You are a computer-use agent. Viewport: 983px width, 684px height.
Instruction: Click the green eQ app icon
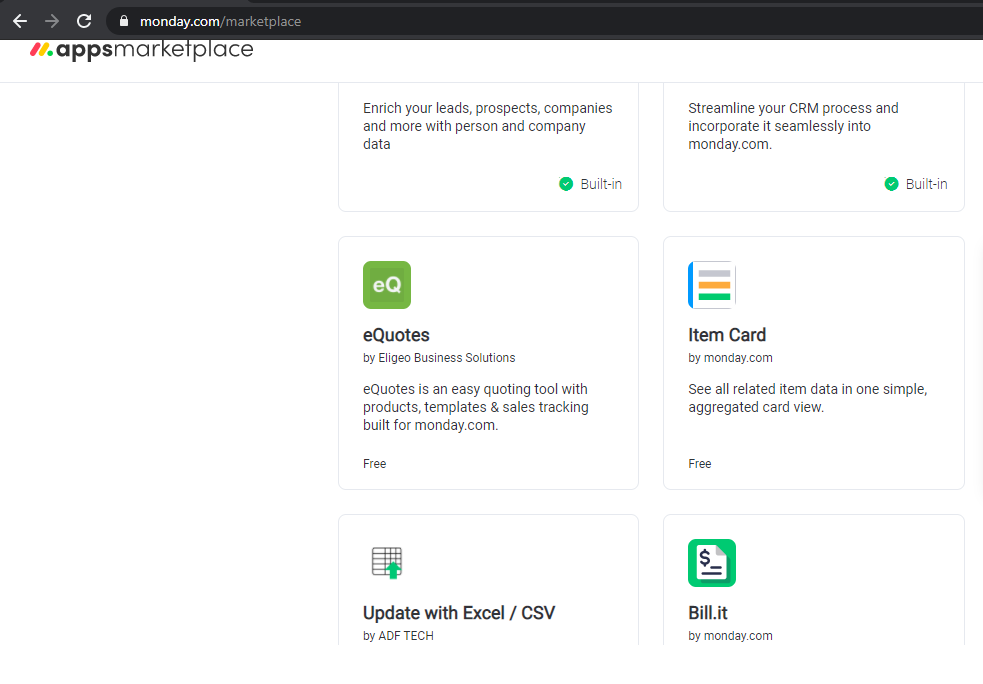point(387,285)
